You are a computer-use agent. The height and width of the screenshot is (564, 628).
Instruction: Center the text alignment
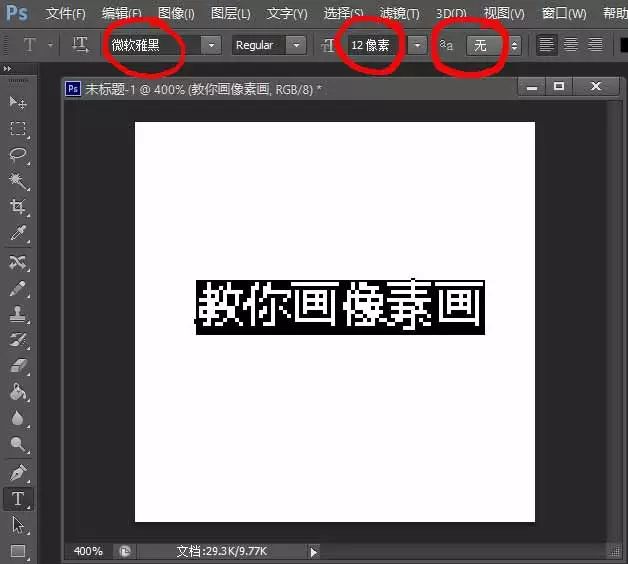pos(571,44)
